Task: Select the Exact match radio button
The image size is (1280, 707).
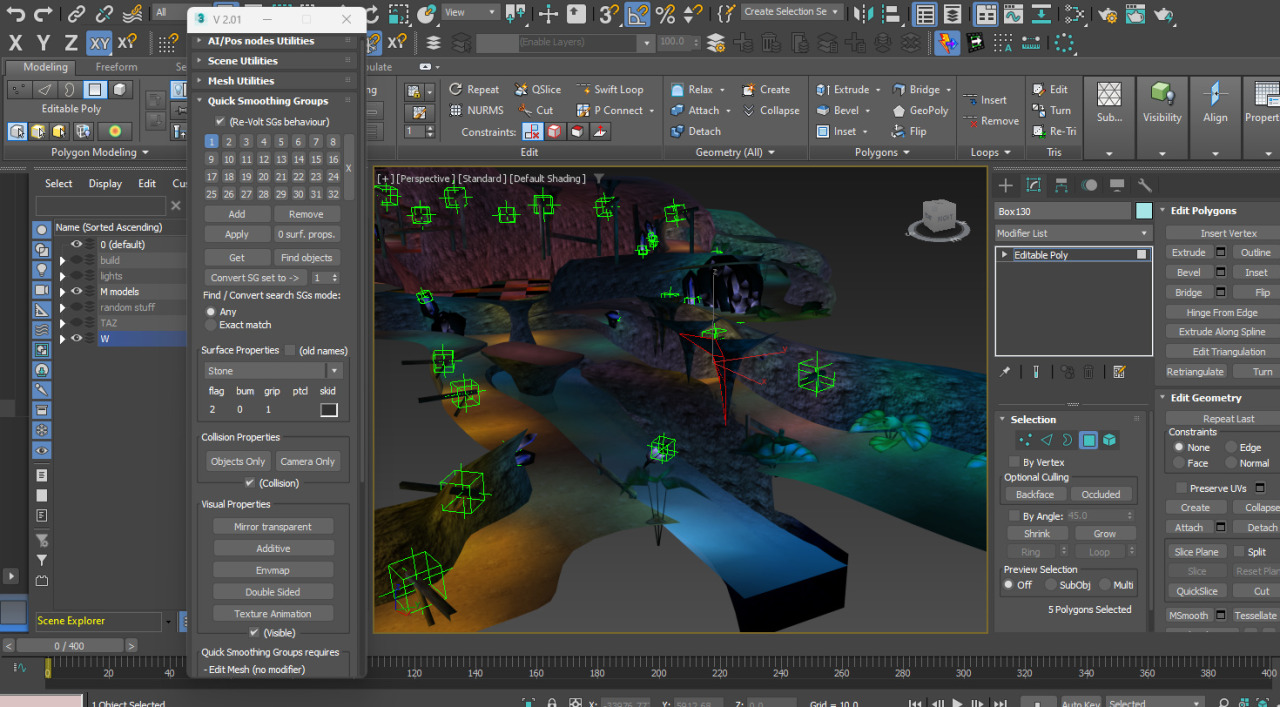Action: click(210, 325)
